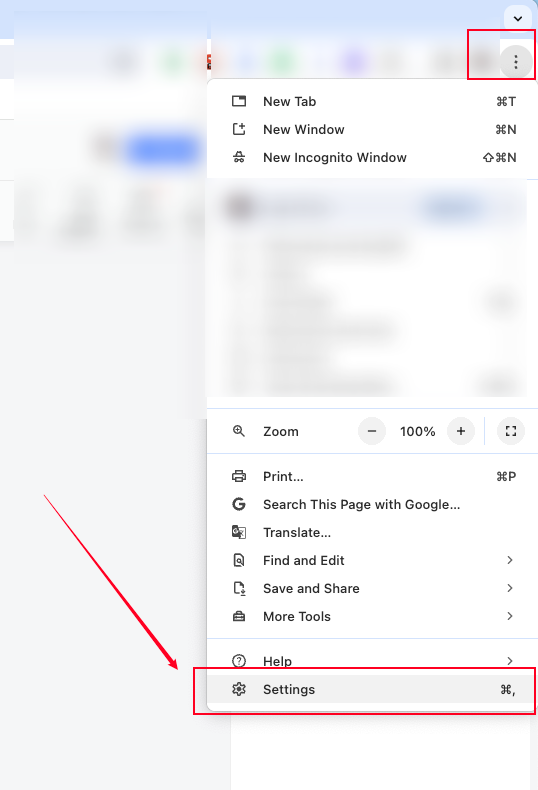
Task: Open New Incognito Window
Action: click(x=374, y=158)
